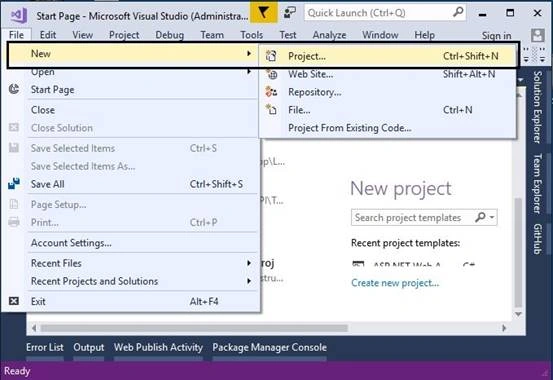Open the Edit menu

(48, 35)
